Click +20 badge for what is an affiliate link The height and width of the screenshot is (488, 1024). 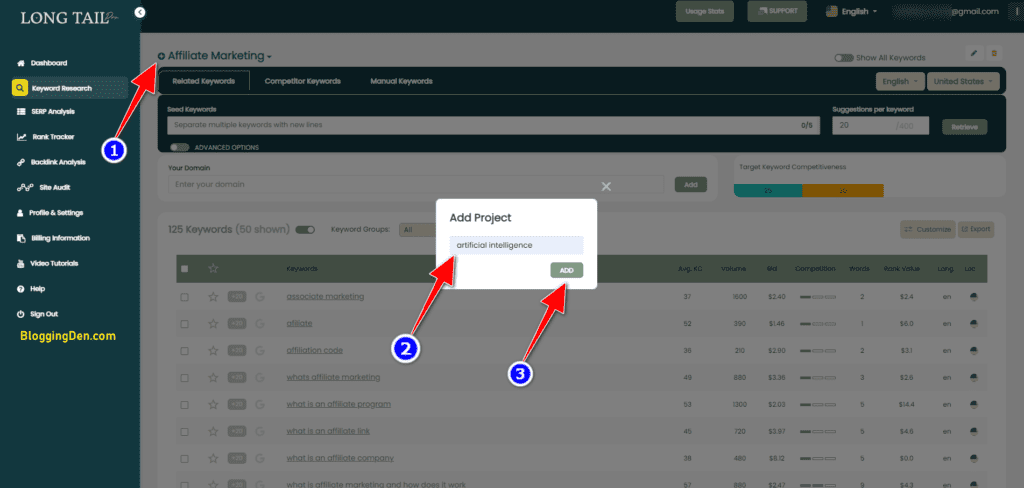click(x=237, y=431)
